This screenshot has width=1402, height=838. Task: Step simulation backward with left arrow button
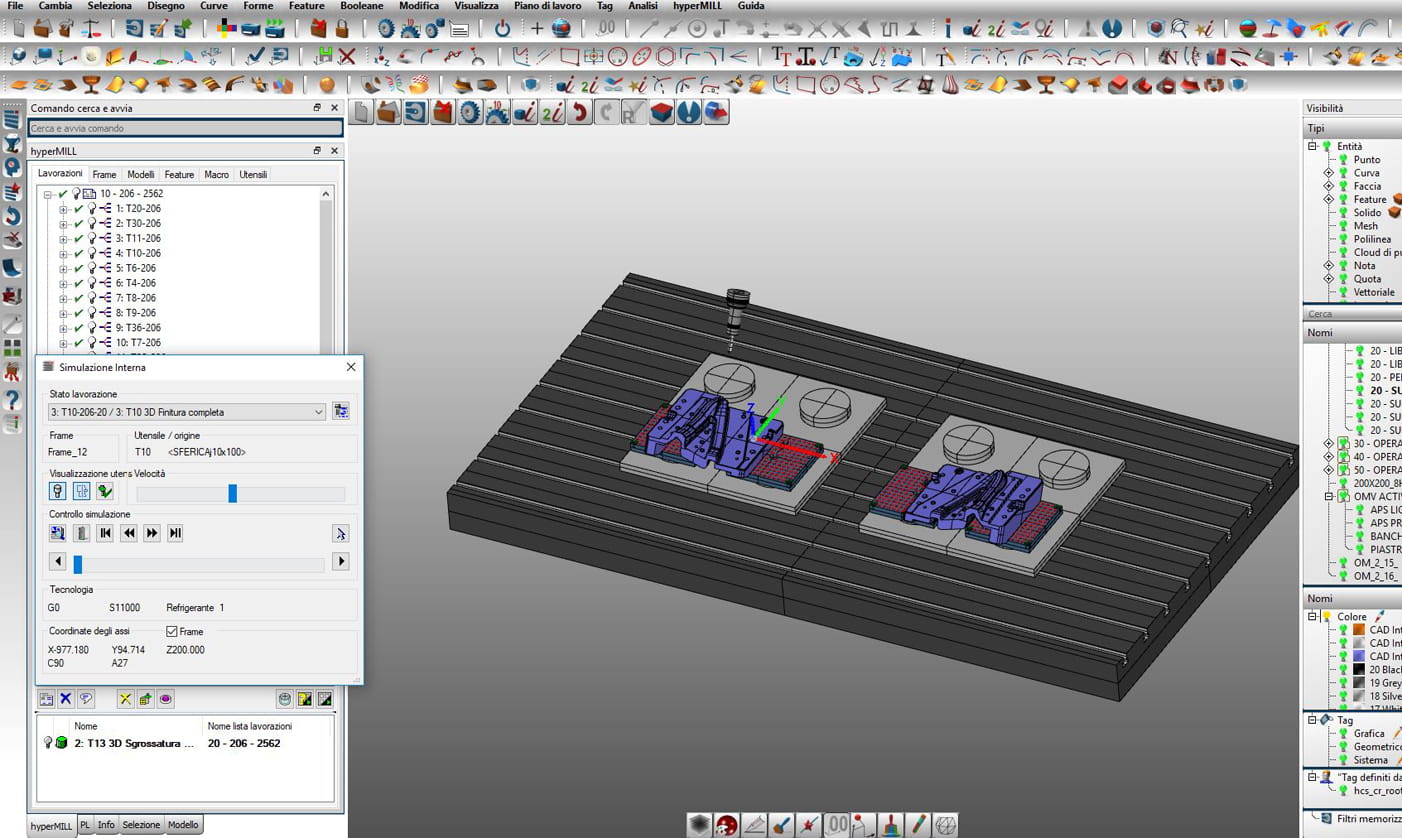tap(57, 562)
